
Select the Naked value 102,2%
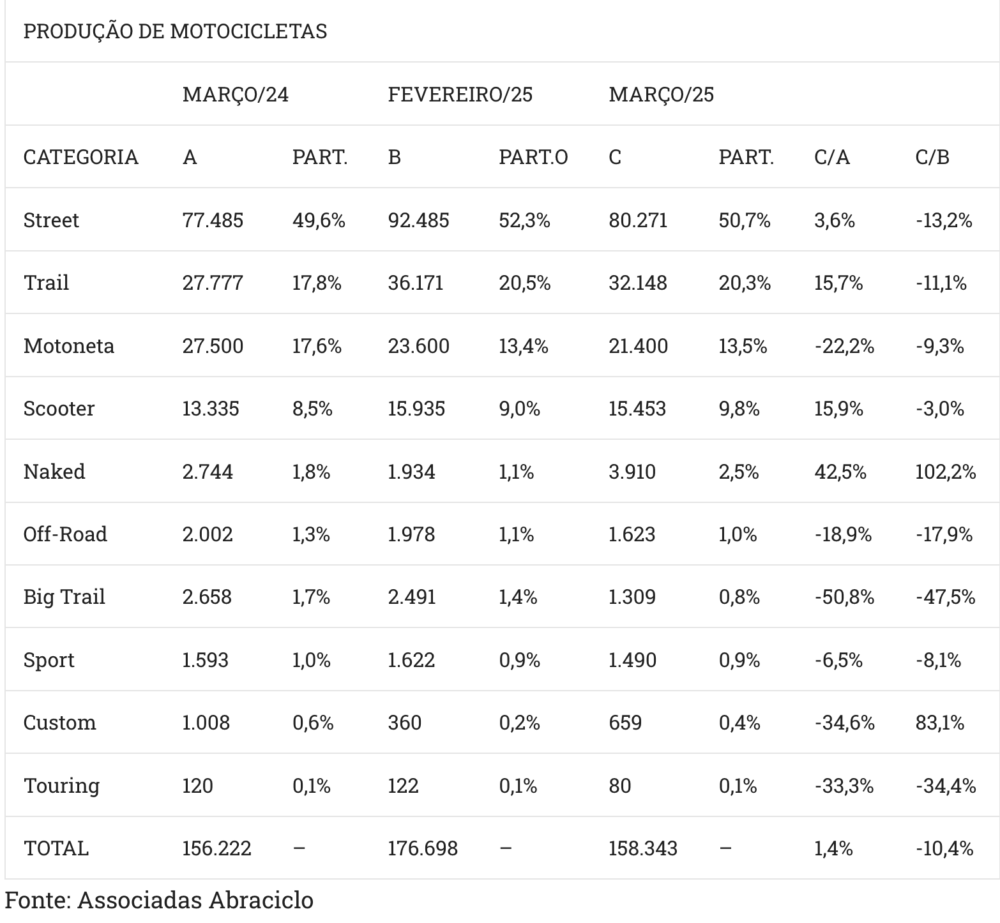945,472
